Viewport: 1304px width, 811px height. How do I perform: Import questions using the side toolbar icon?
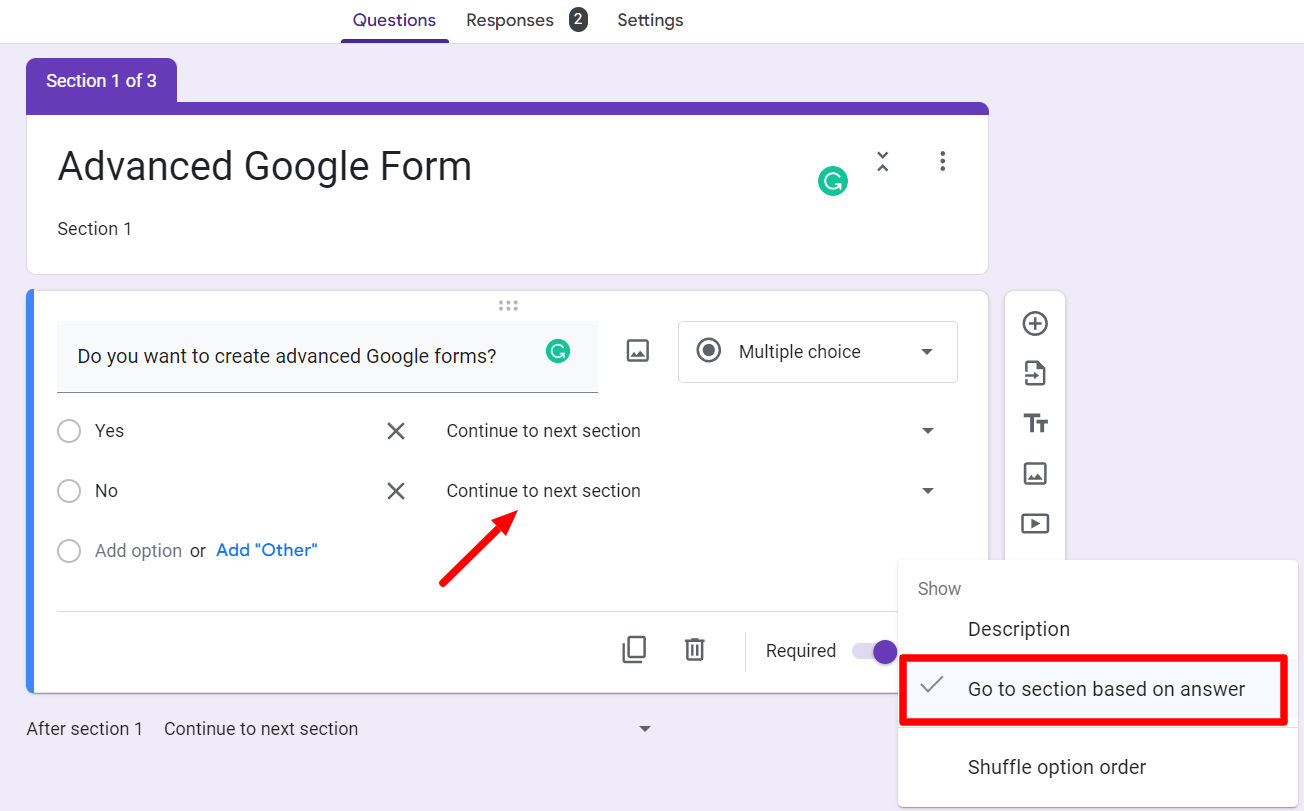pyautogui.click(x=1035, y=374)
